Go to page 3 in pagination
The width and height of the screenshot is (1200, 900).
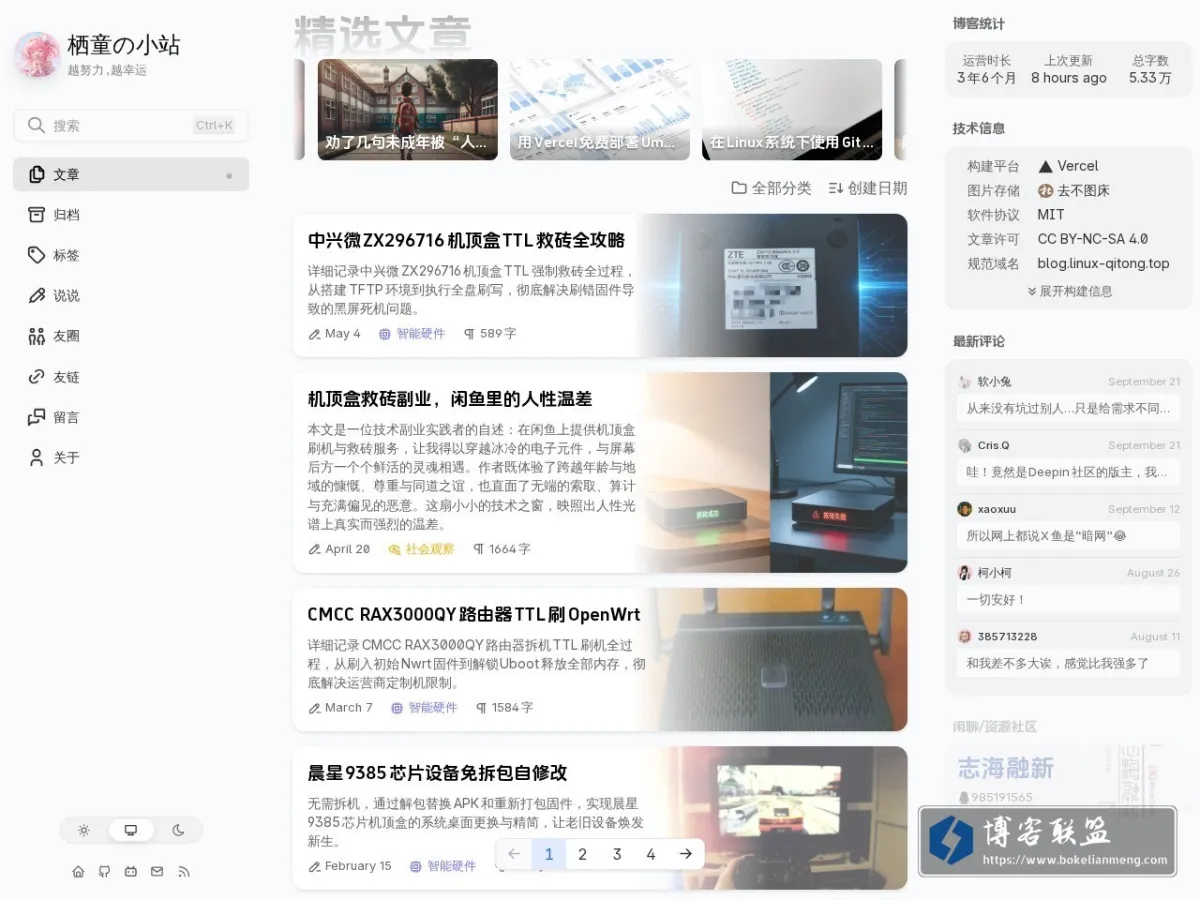[x=617, y=854]
